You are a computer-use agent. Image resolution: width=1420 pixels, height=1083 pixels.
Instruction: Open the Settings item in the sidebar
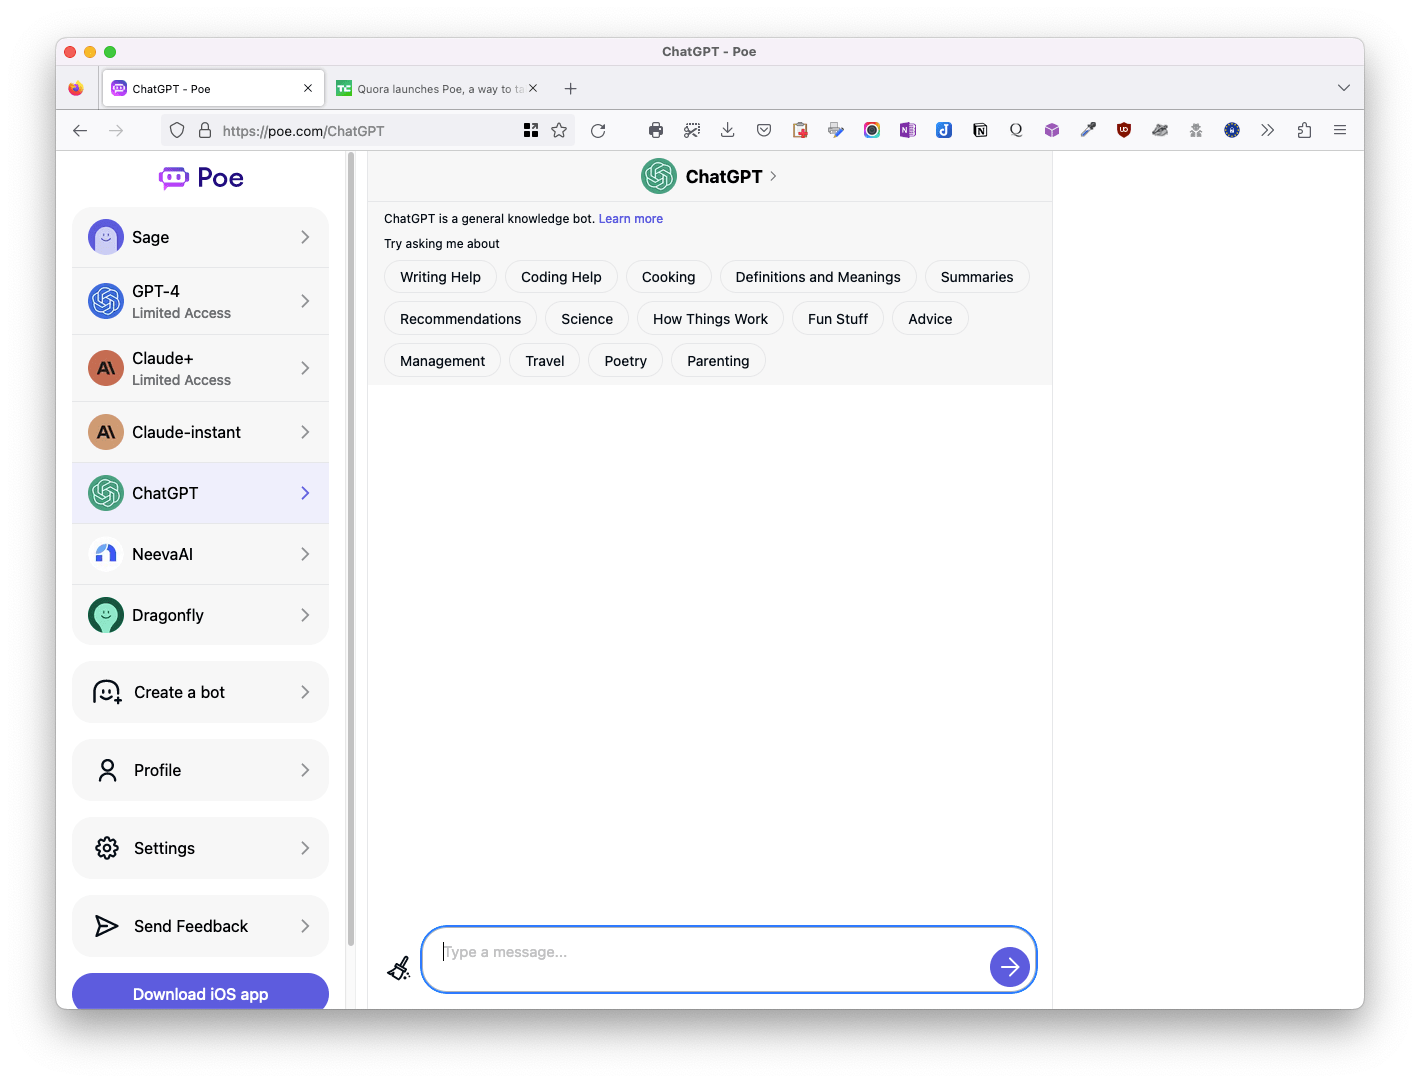[200, 848]
